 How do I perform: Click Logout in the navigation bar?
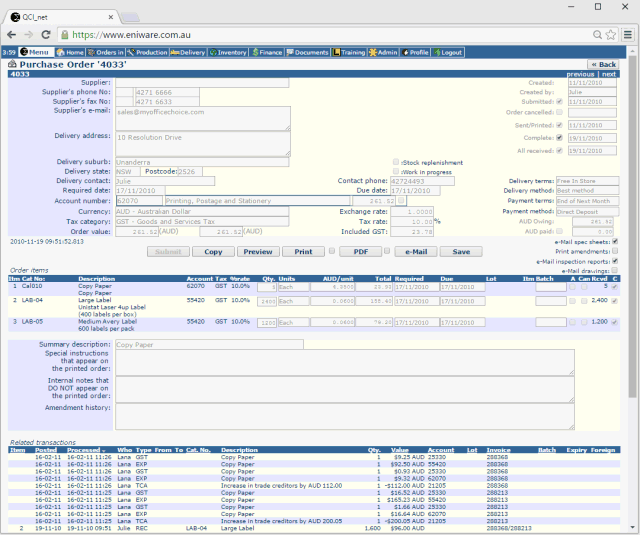(x=448, y=52)
